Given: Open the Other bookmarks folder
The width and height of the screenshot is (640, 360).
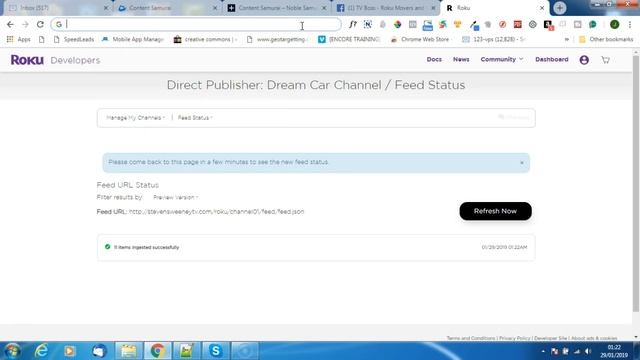Looking at the screenshot, I should point(606,39).
